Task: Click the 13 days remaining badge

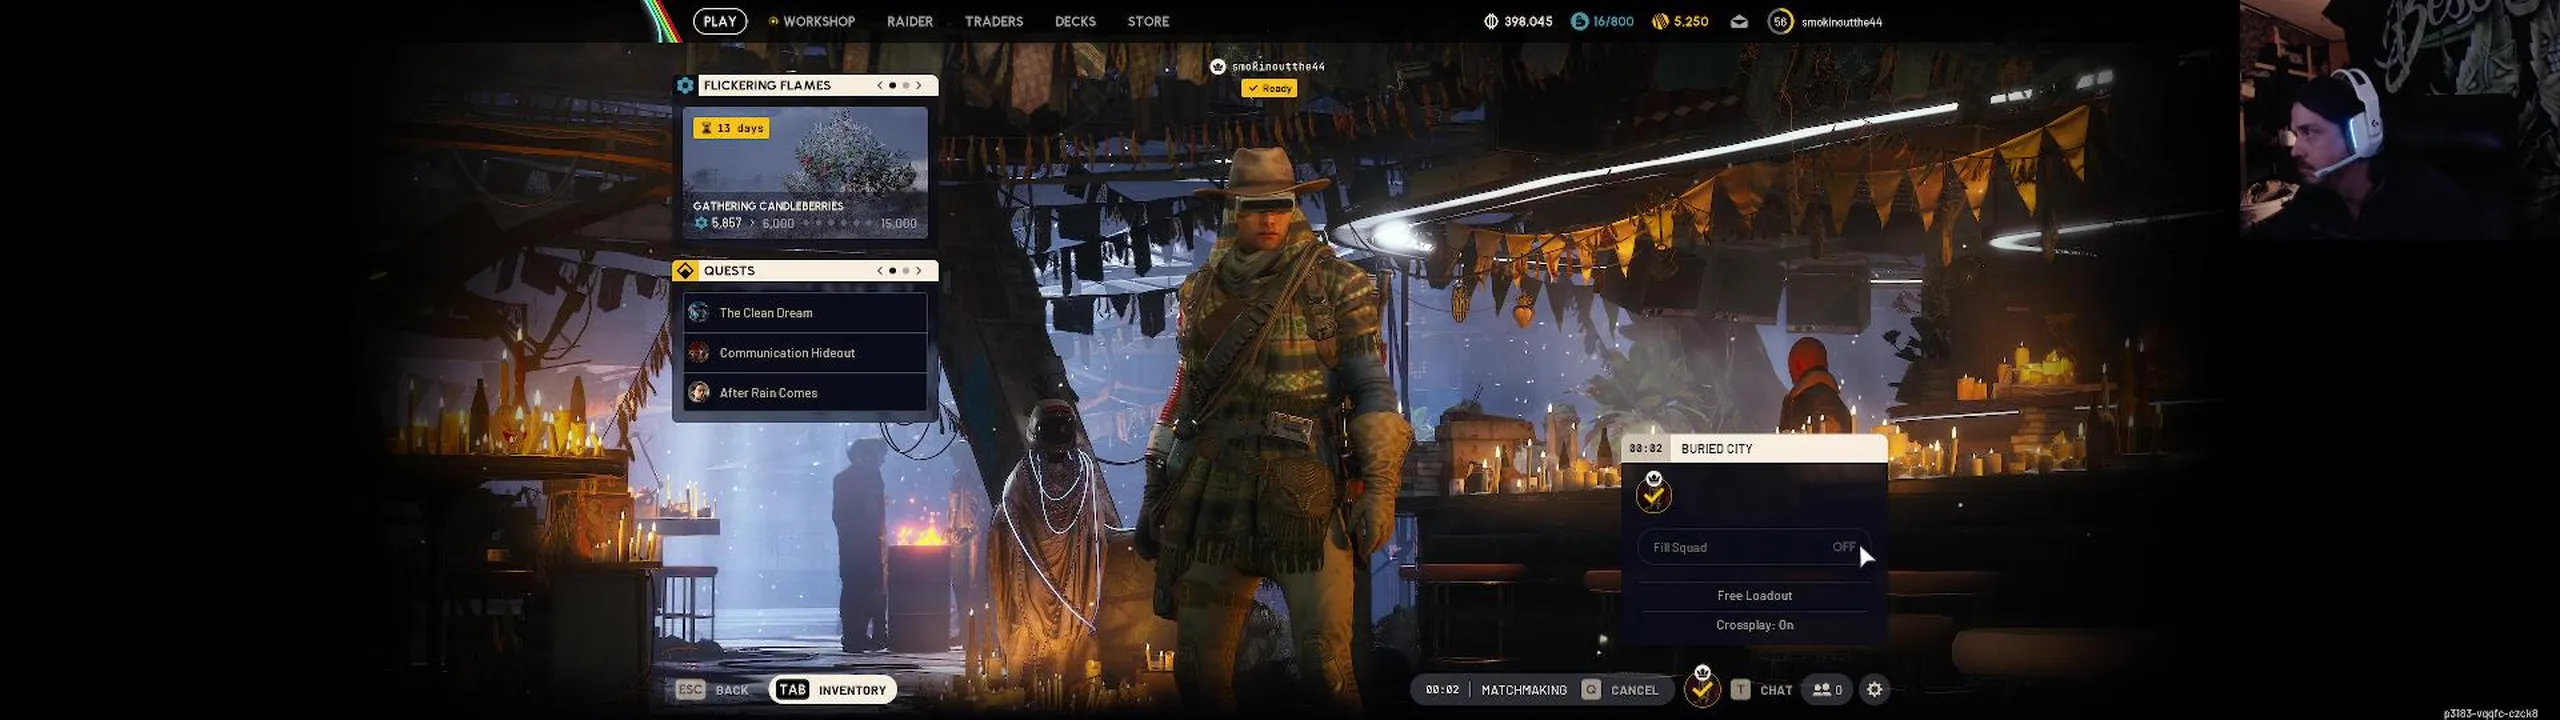Action: pos(732,128)
